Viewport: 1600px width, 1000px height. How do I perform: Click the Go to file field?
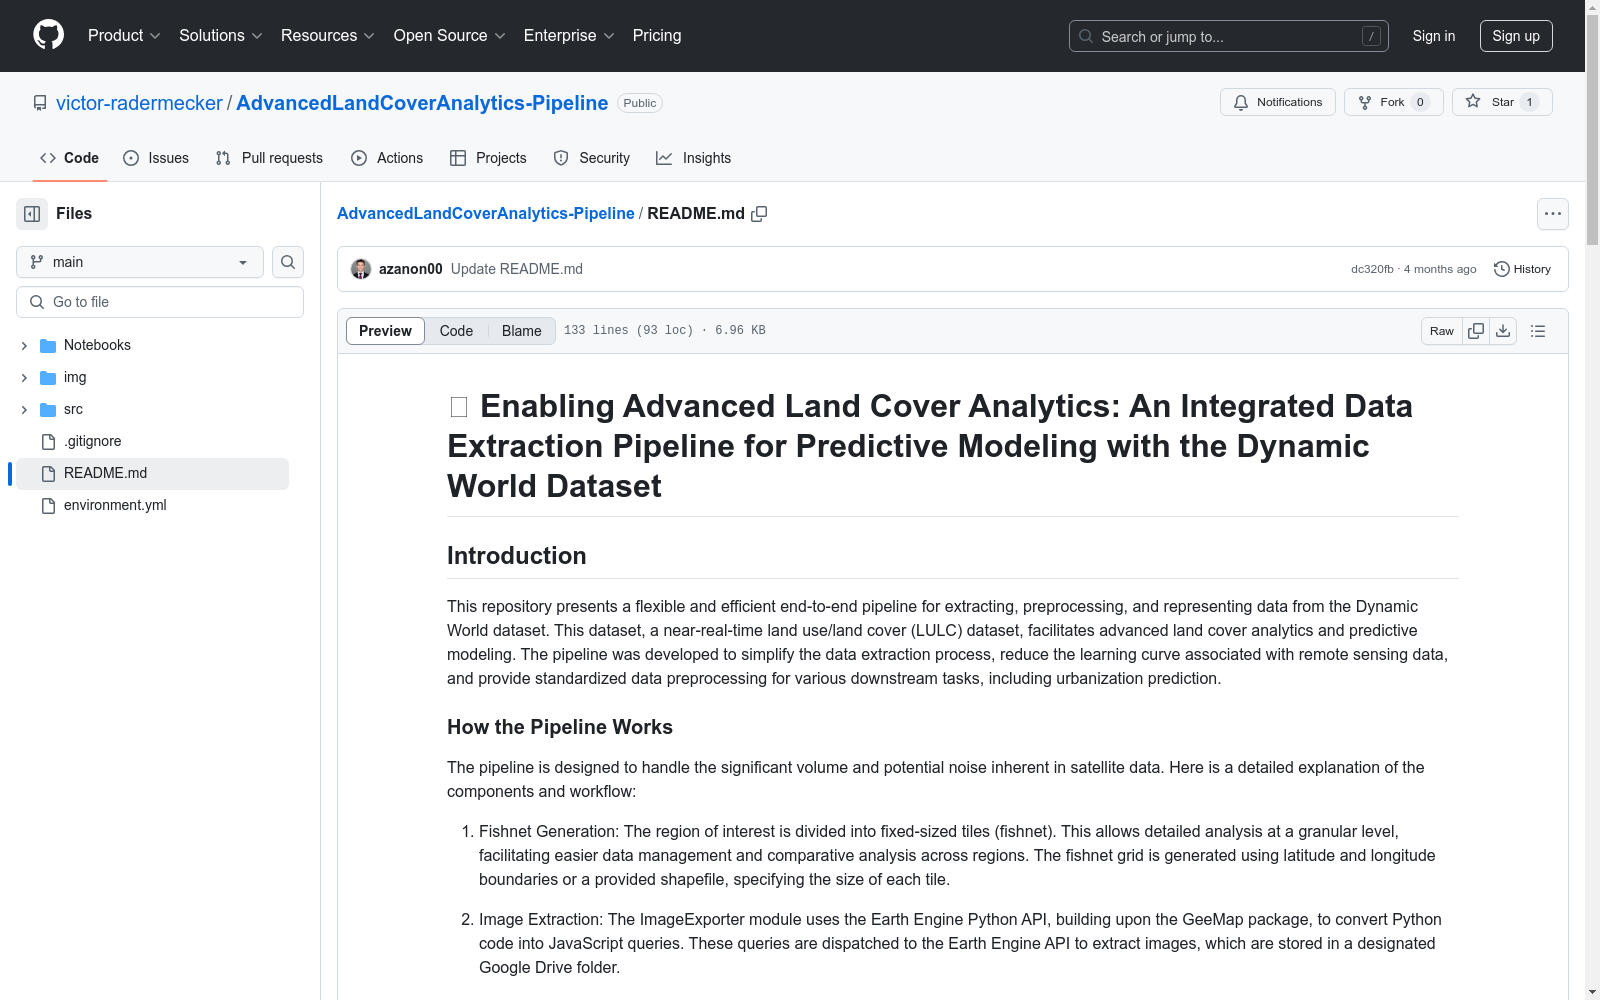[x=159, y=301]
